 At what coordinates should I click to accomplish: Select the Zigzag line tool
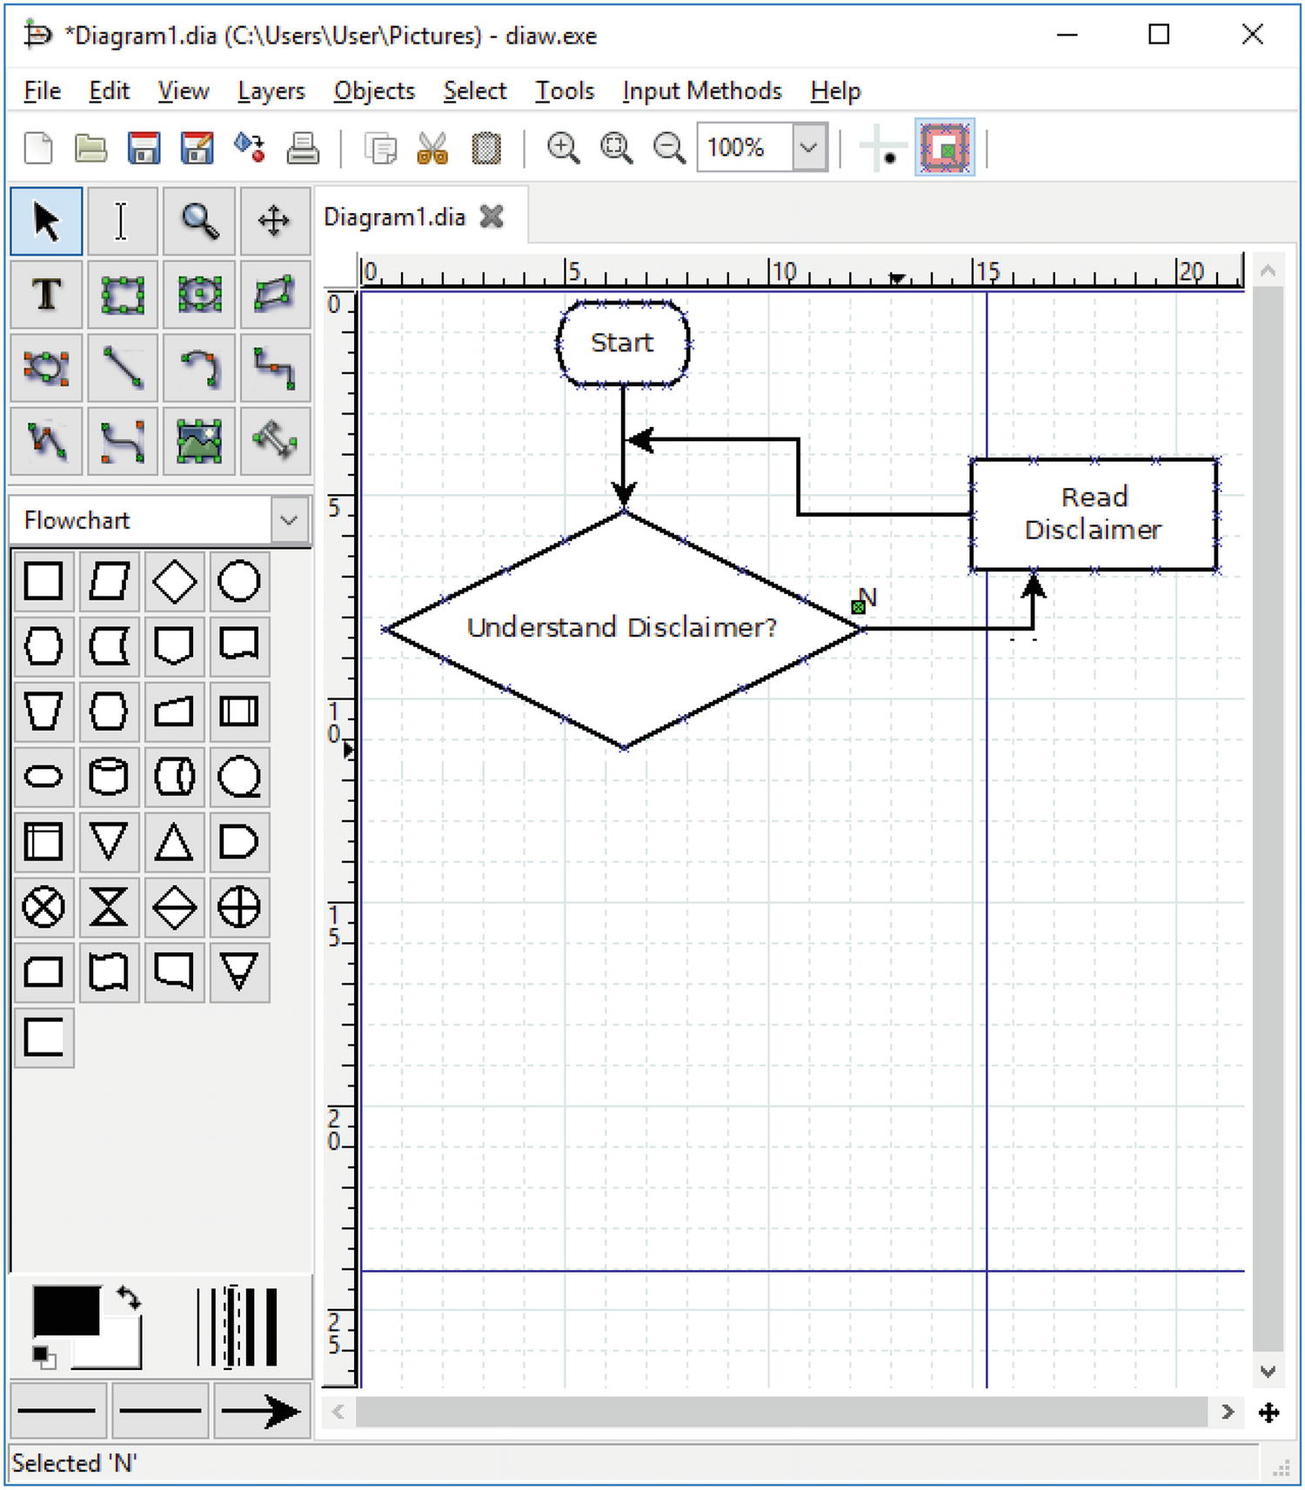pos(275,368)
